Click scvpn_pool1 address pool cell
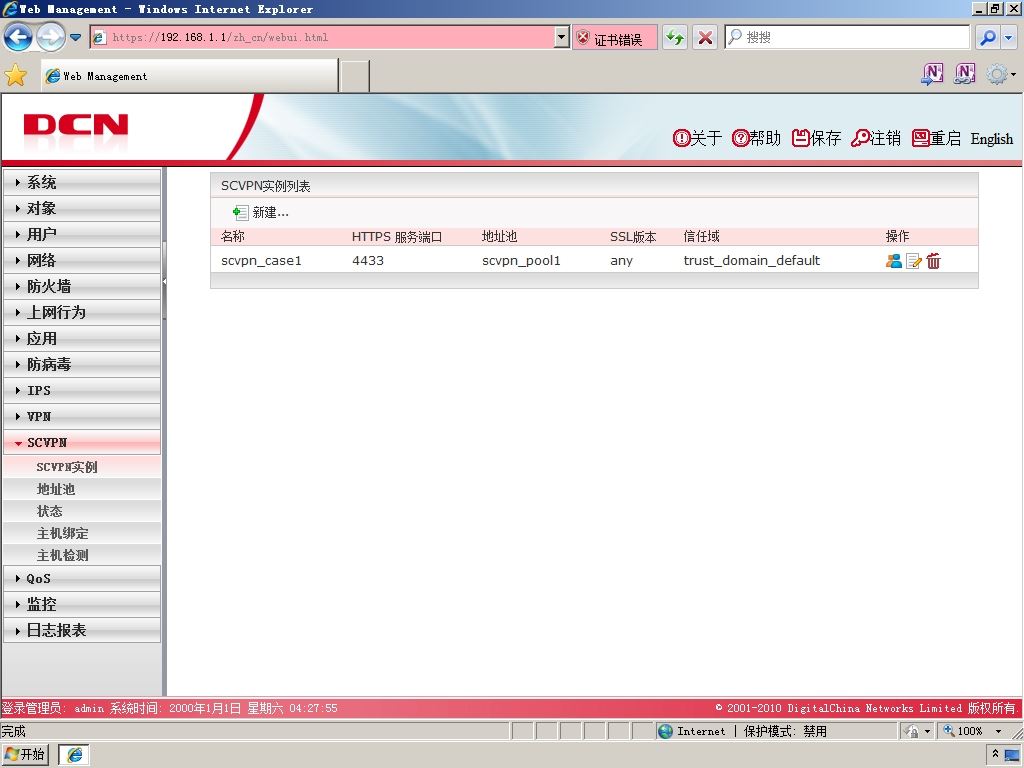This screenshot has height=768, width=1024. [521, 261]
